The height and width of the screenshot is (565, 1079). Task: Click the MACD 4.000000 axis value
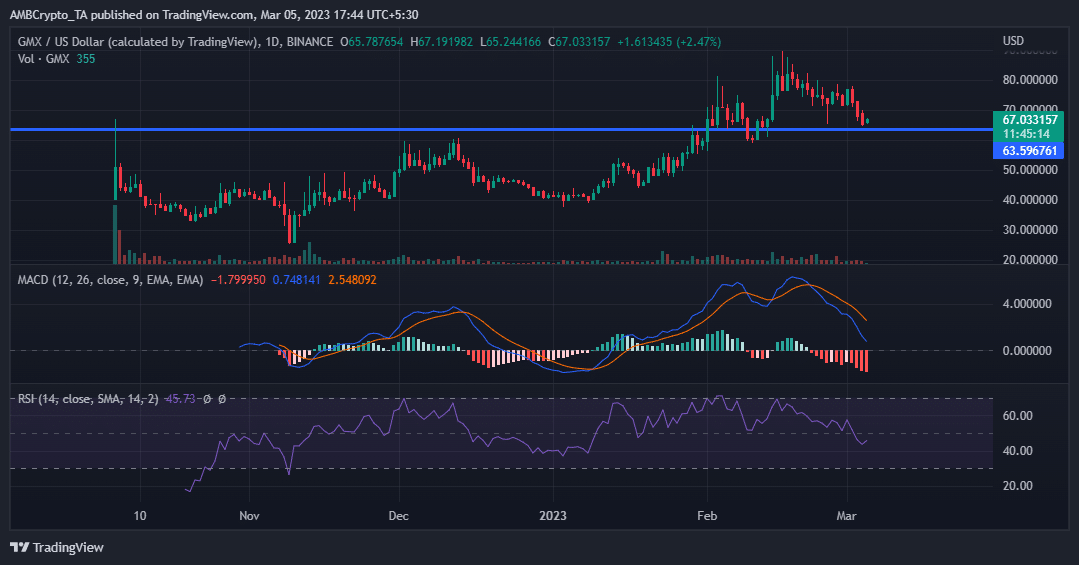pyautogui.click(x=1026, y=303)
